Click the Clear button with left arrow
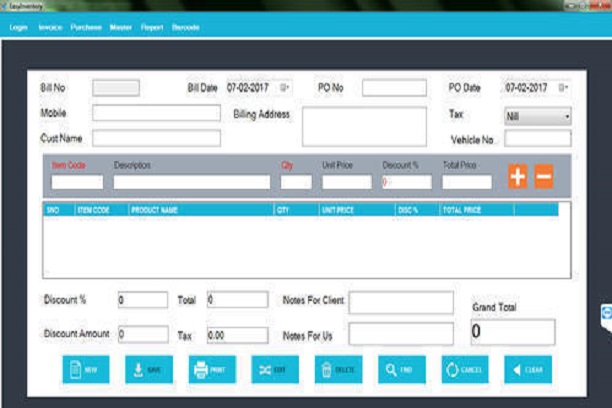 [x=528, y=369]
